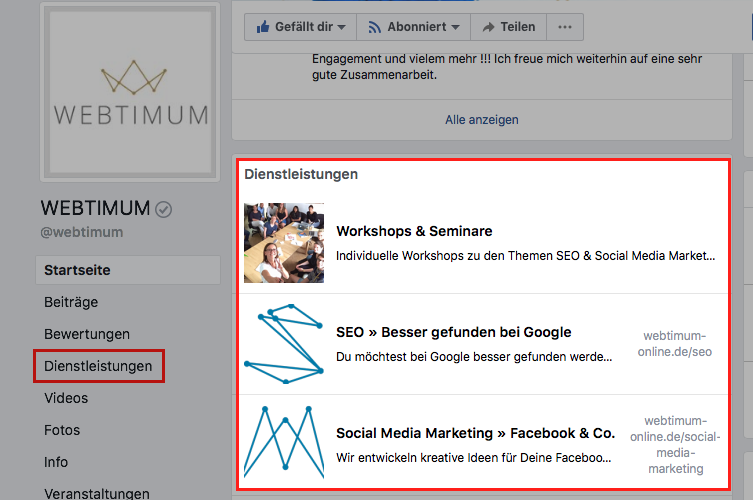Open Social Media Marketing » Facebook & Co.
Screen dimensions: 753x500
point(475,433)
